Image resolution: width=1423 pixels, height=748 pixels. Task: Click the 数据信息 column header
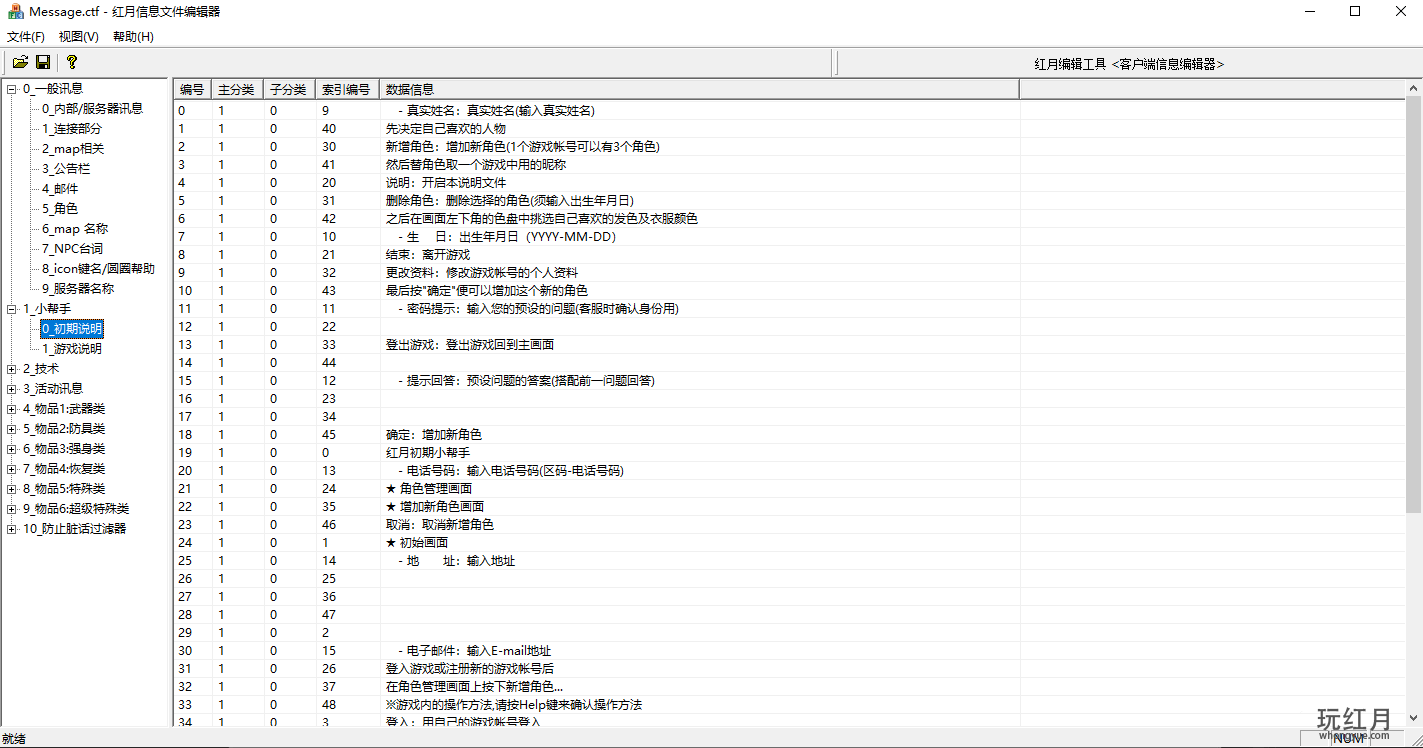(x=699, y=89)
